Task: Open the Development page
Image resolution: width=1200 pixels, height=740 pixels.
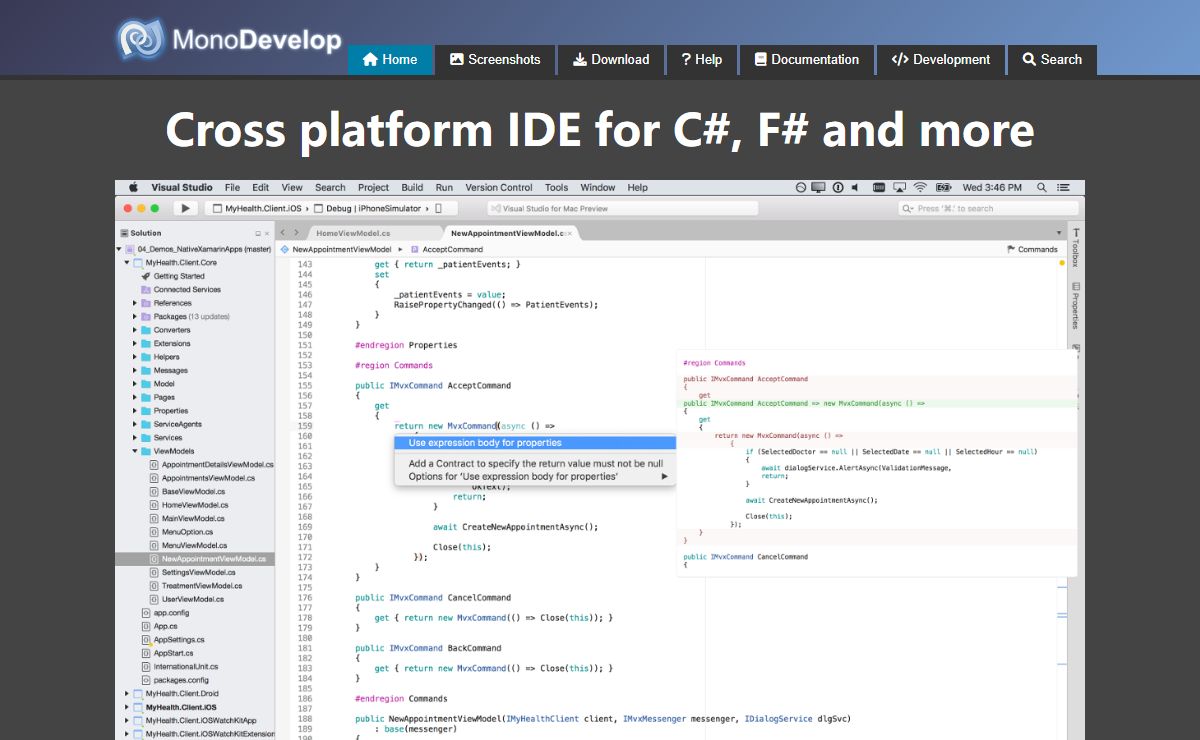Action: 940,59
